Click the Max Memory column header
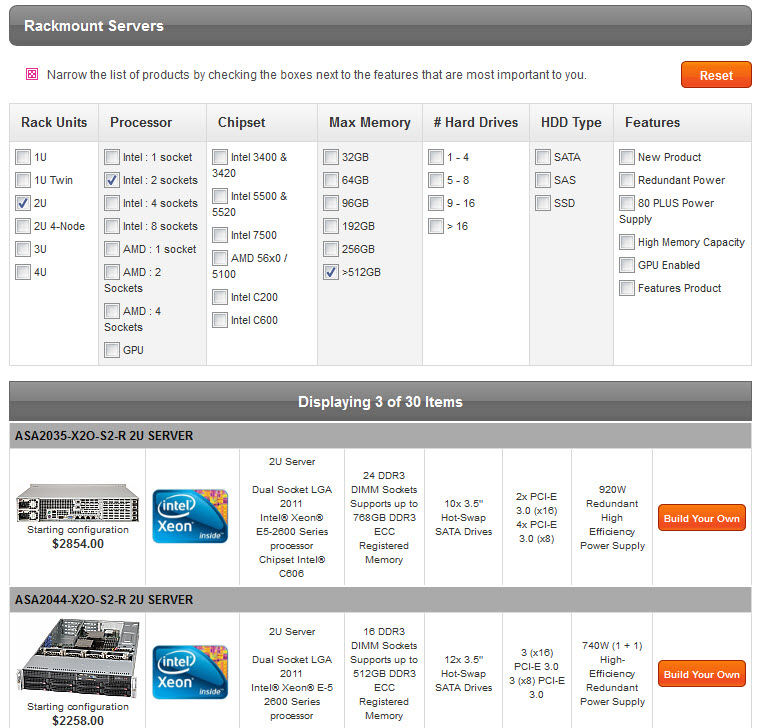 click(370, 122)
